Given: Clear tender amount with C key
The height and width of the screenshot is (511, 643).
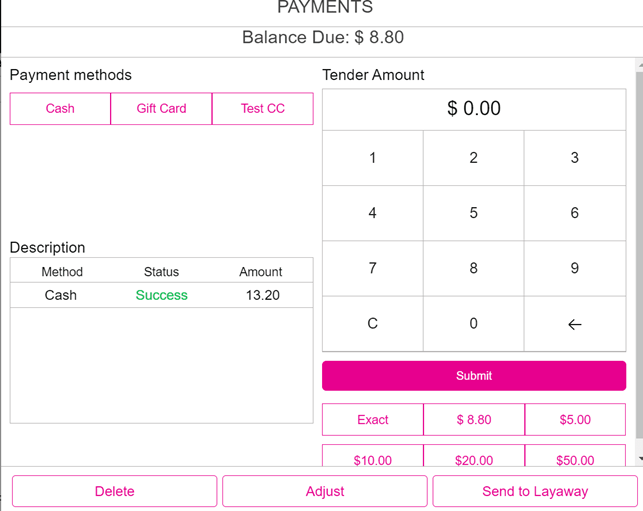Looking at the screenshot, I should point(372,323).
